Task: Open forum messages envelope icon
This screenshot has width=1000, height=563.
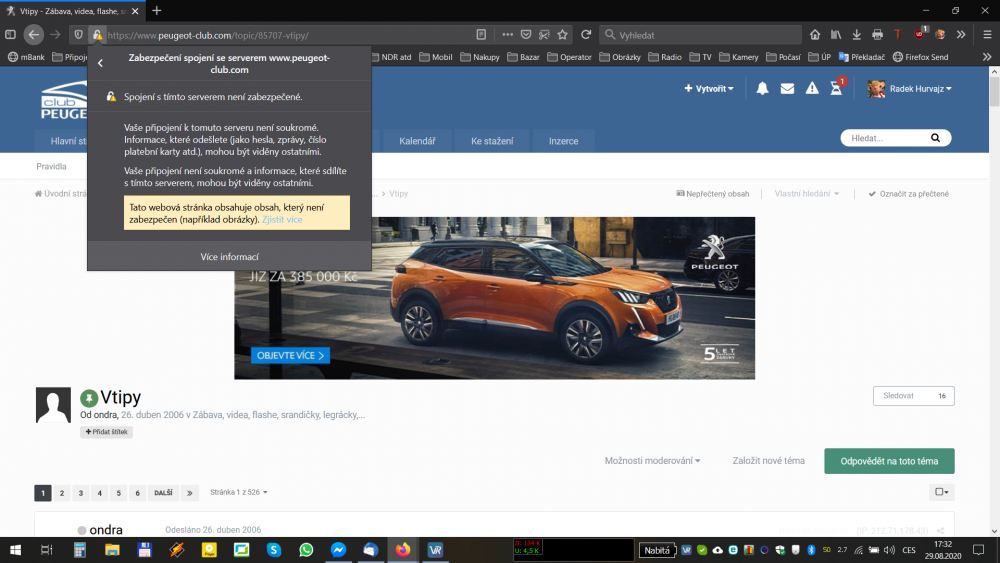Action: pyautogui.click(x=788, y=89)
